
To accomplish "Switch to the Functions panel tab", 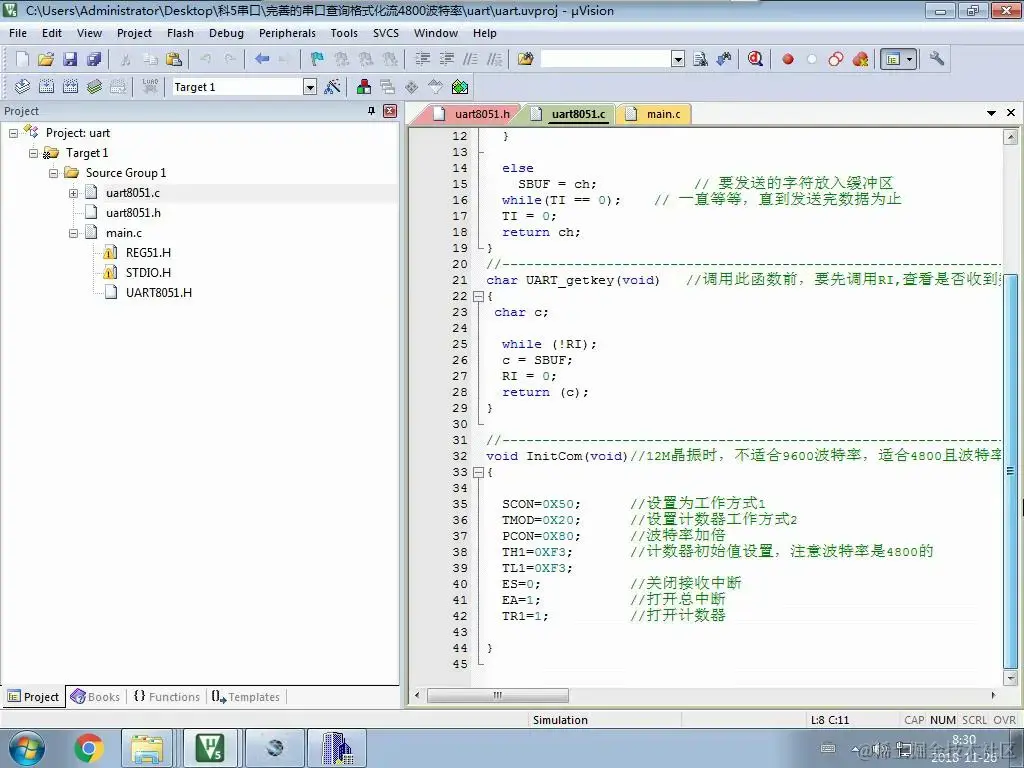I will 167,697.
